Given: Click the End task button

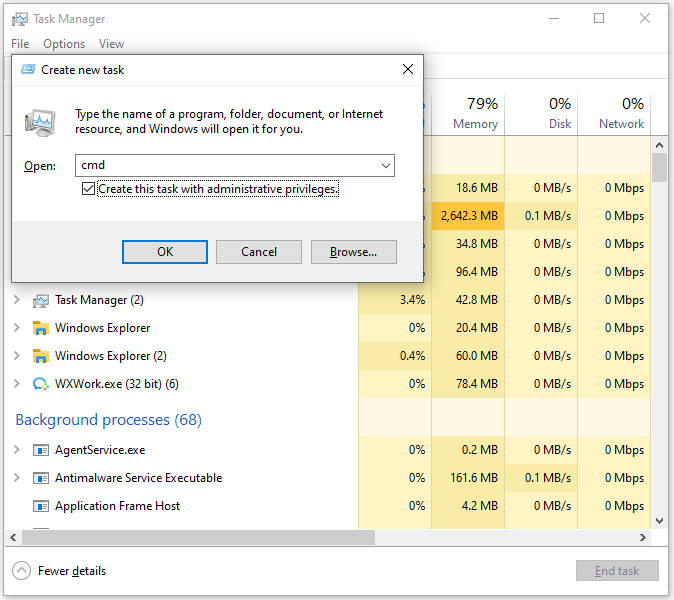Looking at the screenshot, I should pyautogui.click(x=617, y=571).
